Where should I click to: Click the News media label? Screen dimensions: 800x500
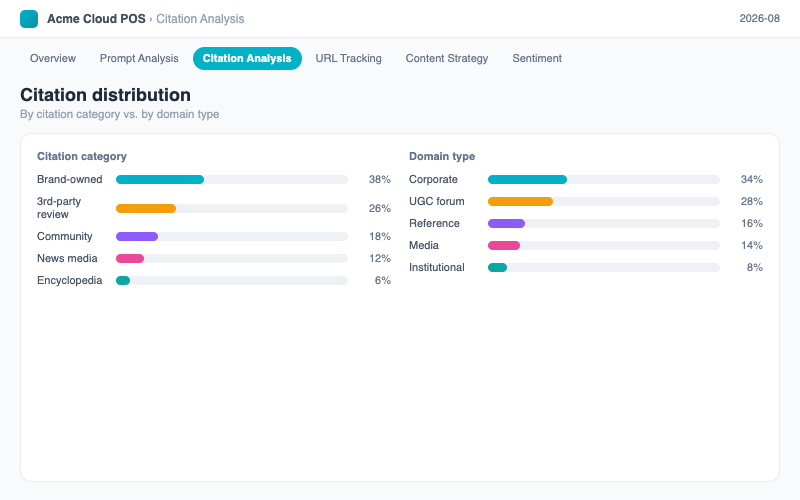tap(67, 258)
